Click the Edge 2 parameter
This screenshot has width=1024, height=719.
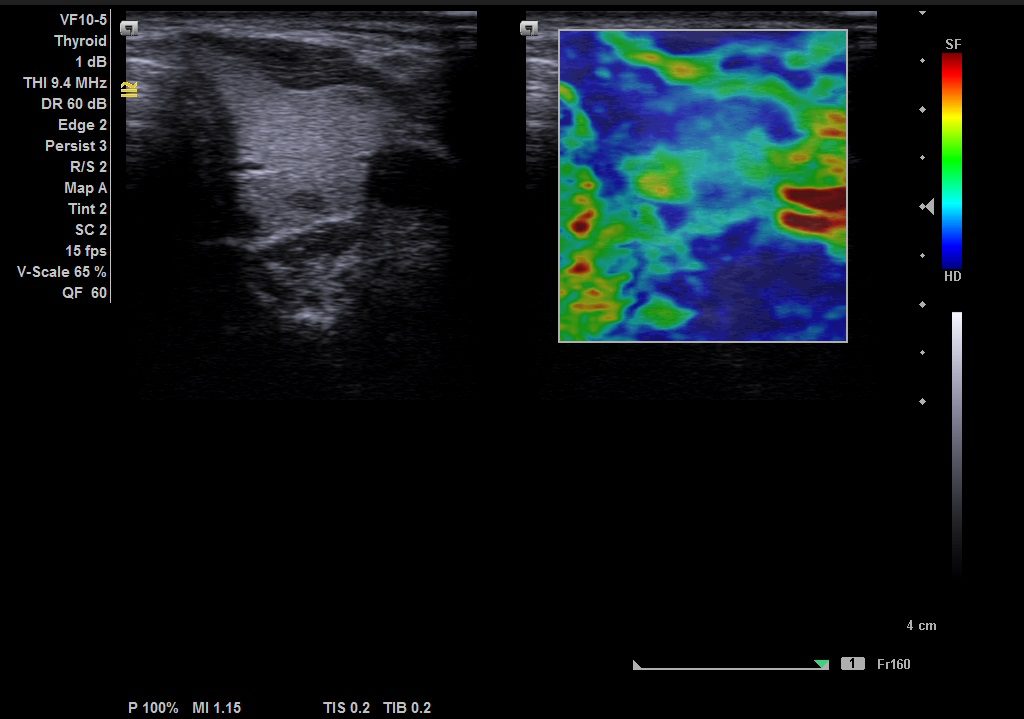82,125
